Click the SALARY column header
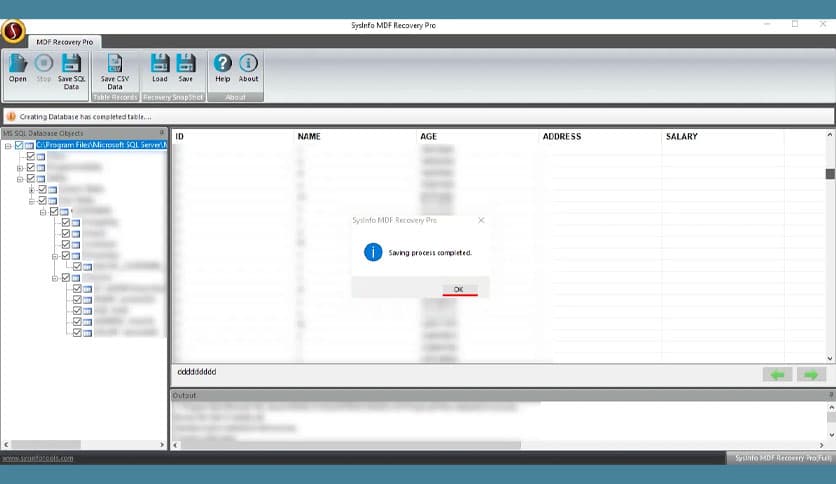The width and height of the screenshot is (836, 484). [x=722, y=136]
